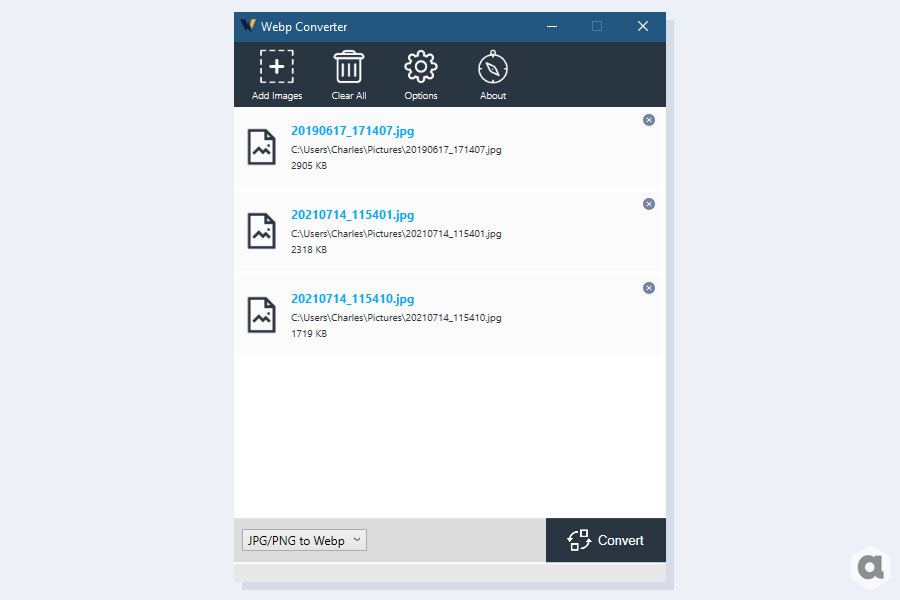Viewport: 900px width, 600px height.
Task: Remove 20190617_171407.jpg with its X button
Action: pyautogui.click(x=649, y=120)
